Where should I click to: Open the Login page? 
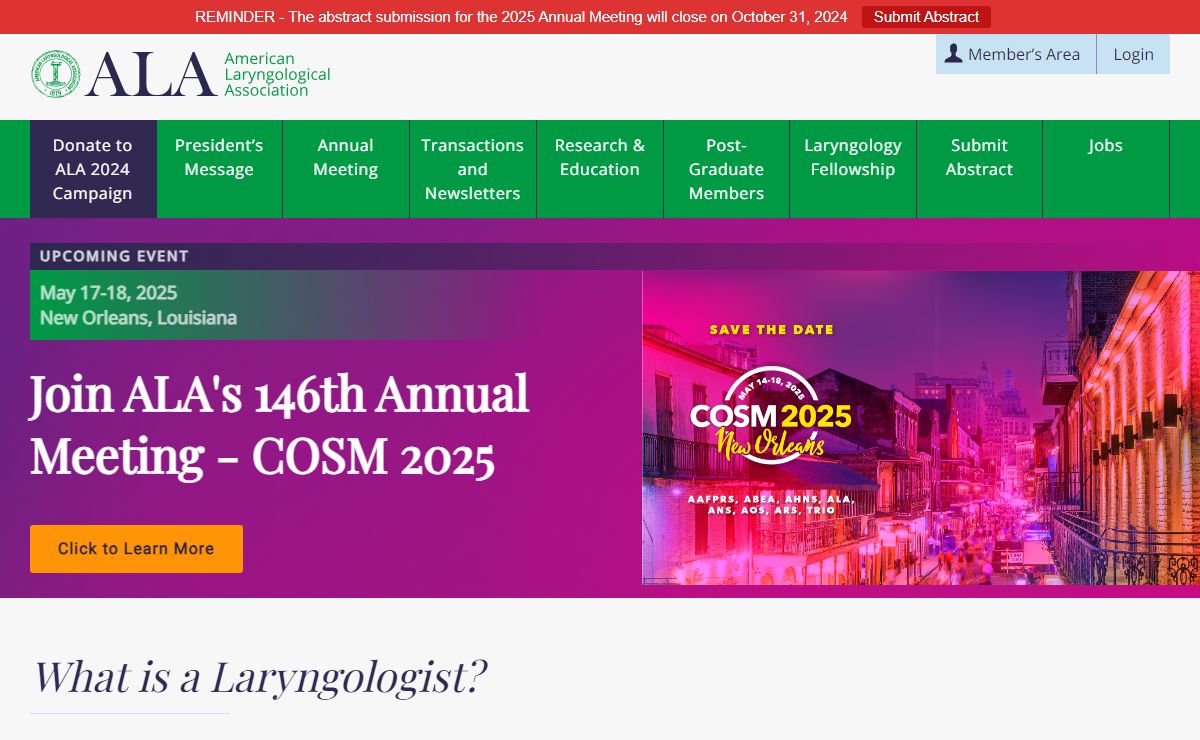point(1133,54)
